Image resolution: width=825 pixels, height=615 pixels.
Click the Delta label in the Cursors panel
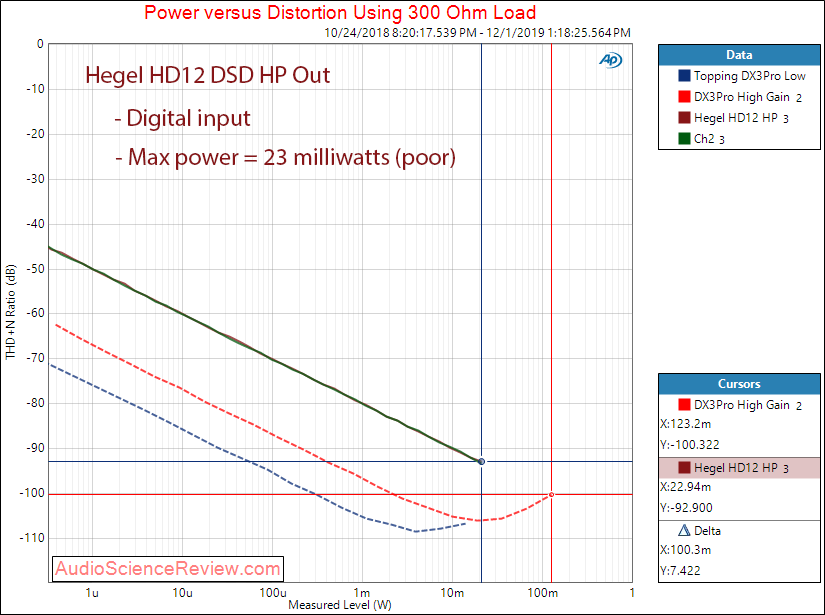click(x=707, y=531)
